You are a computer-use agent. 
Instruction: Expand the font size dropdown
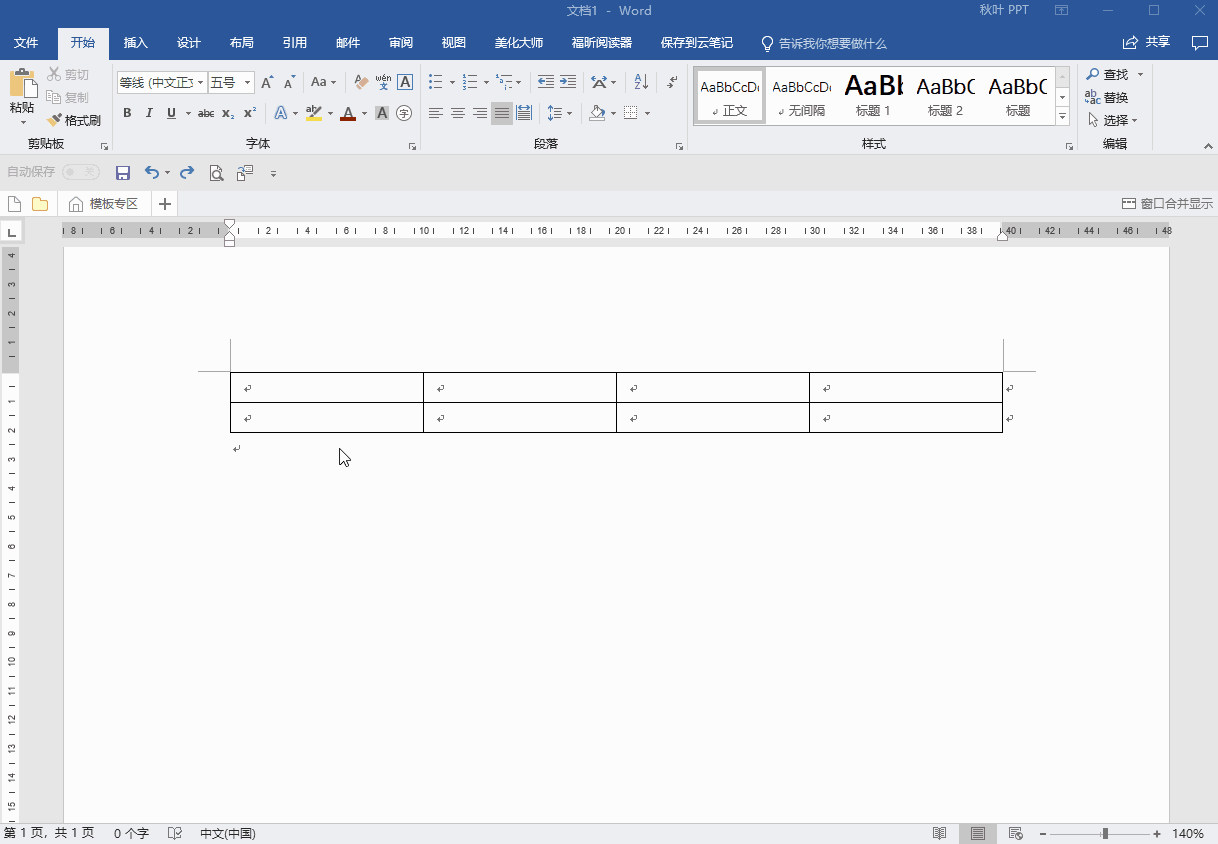(x=248, y=82)
